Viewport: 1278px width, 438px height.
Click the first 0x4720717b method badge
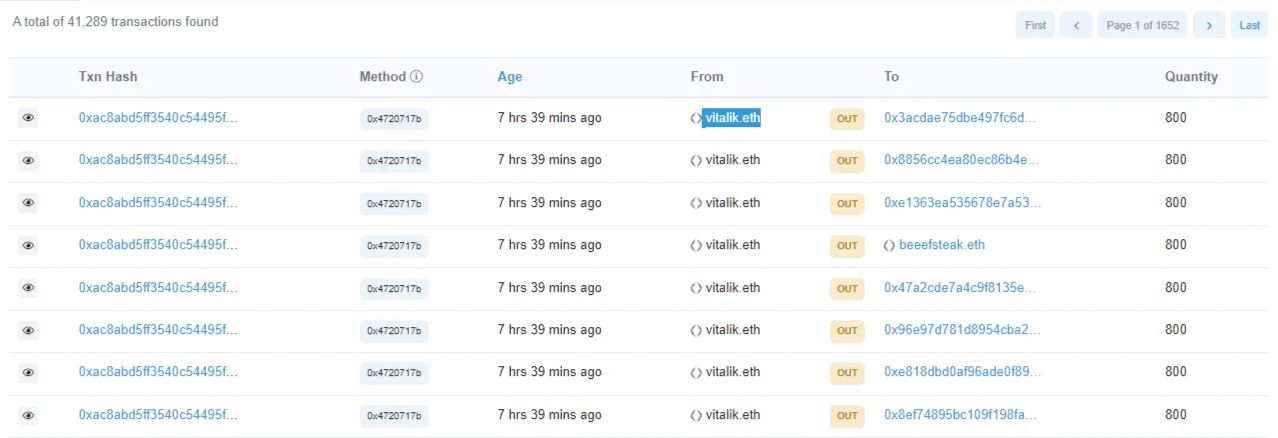tap(394, 119)
